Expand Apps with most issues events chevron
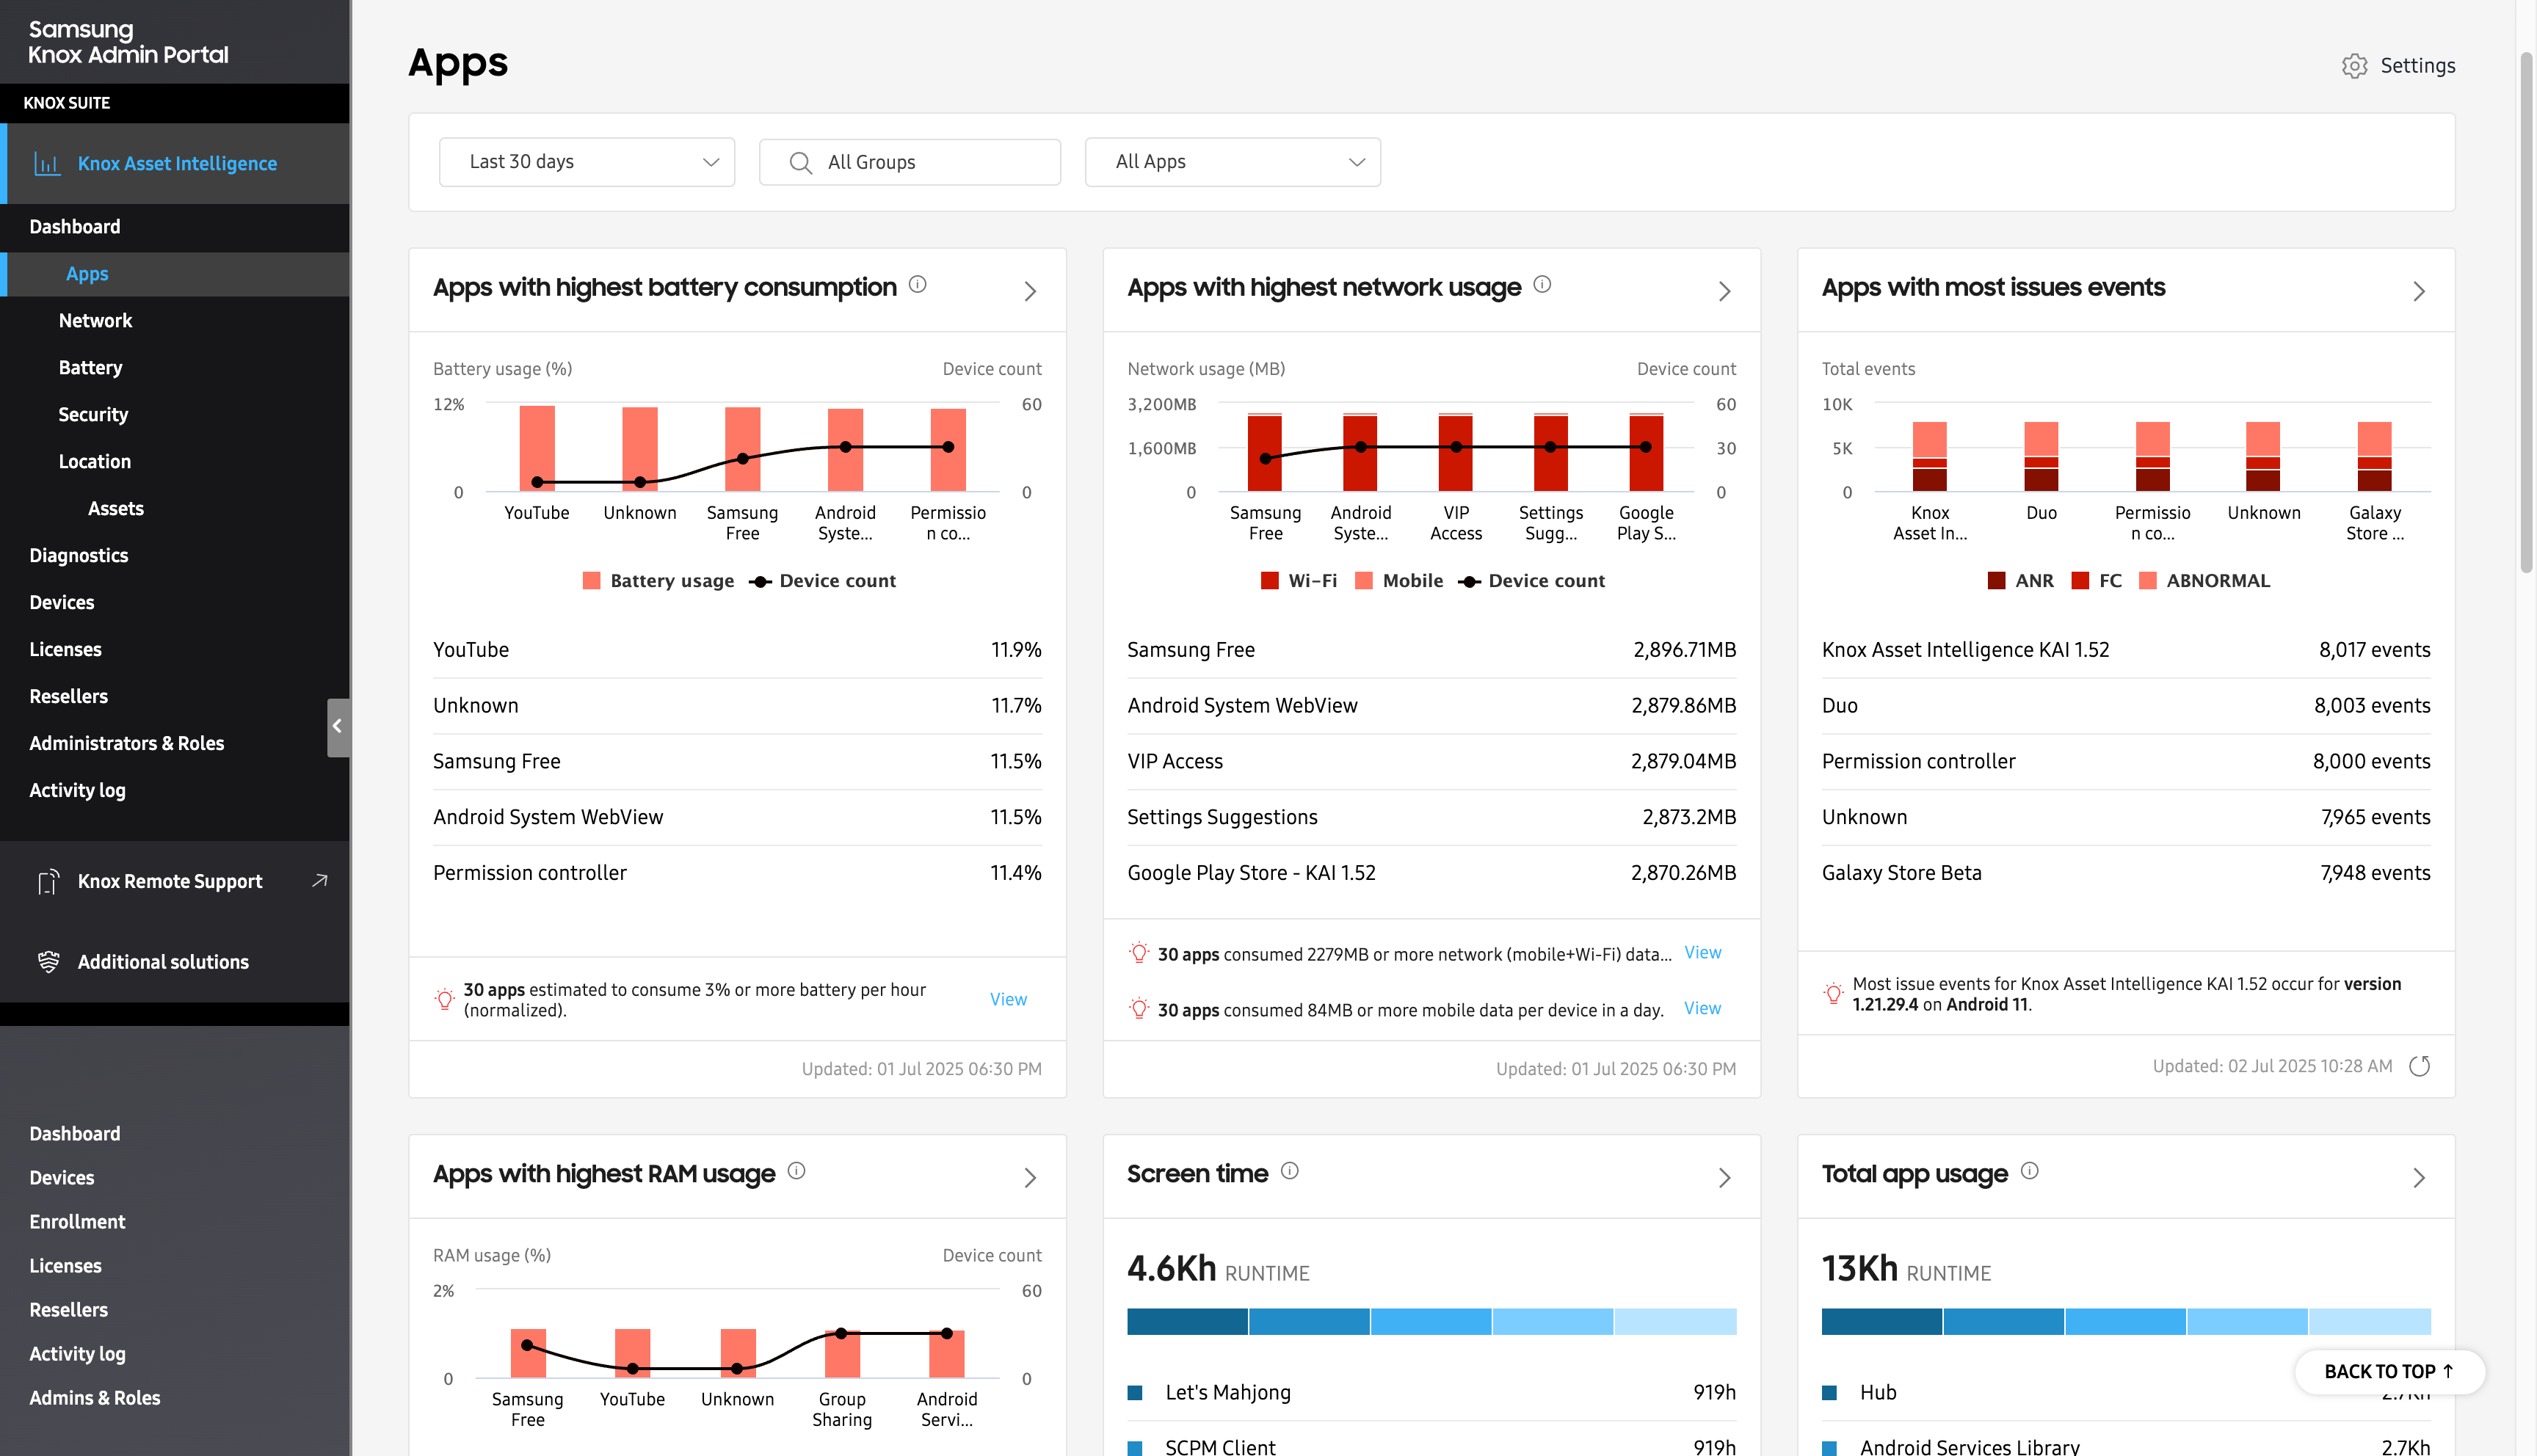 pos(2418,291)
